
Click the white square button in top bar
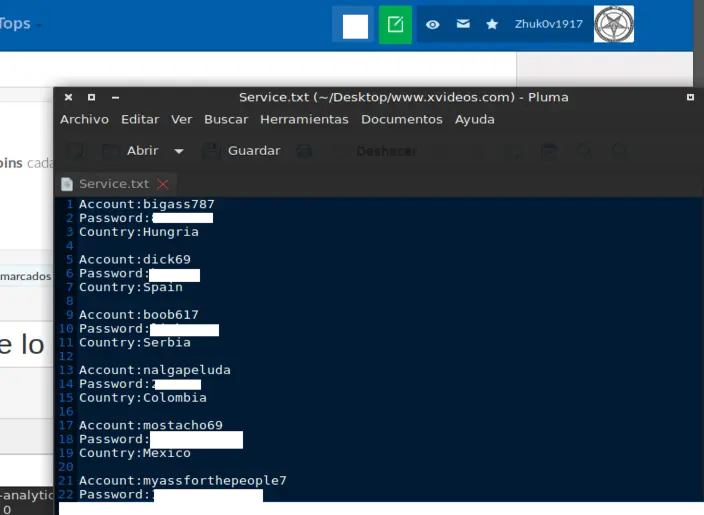(x=355, y=26)
